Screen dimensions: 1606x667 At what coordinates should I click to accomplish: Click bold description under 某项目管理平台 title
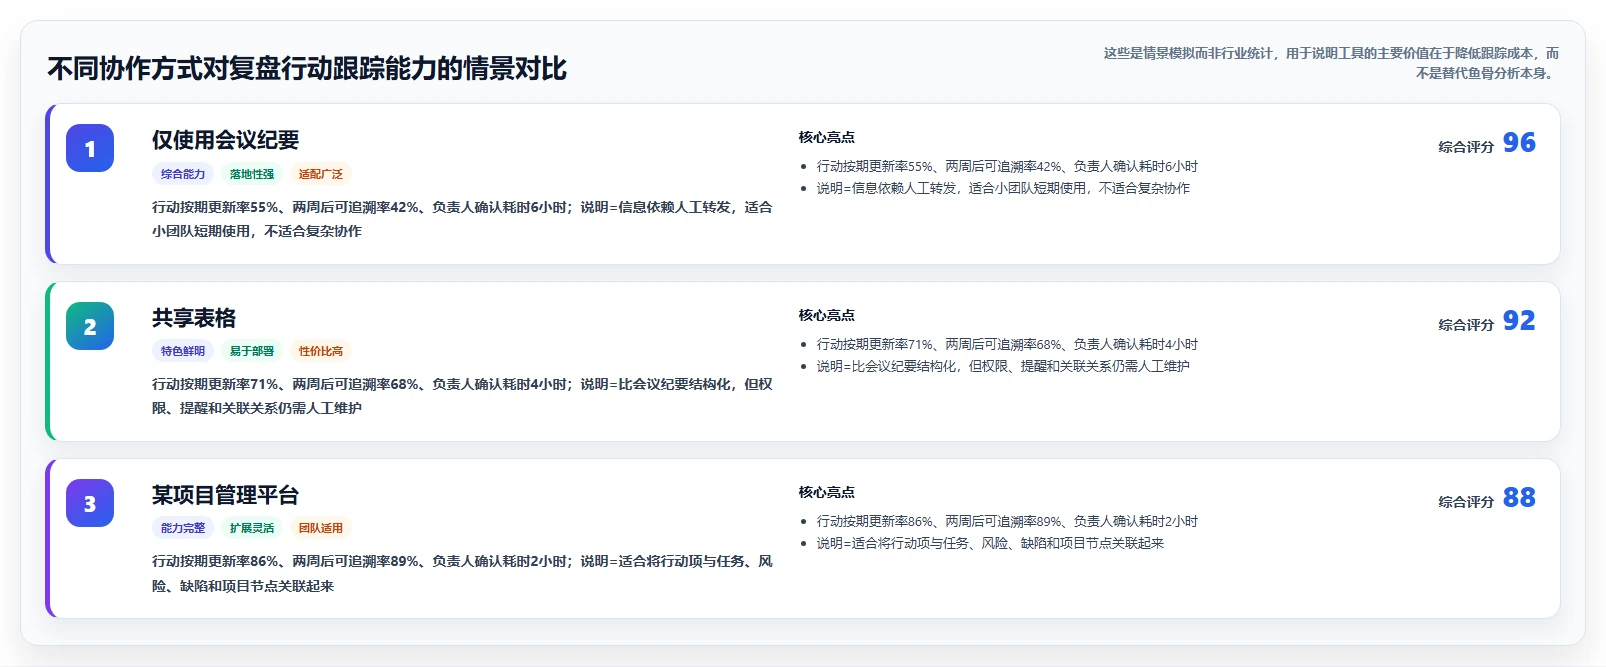click(462, 574)
